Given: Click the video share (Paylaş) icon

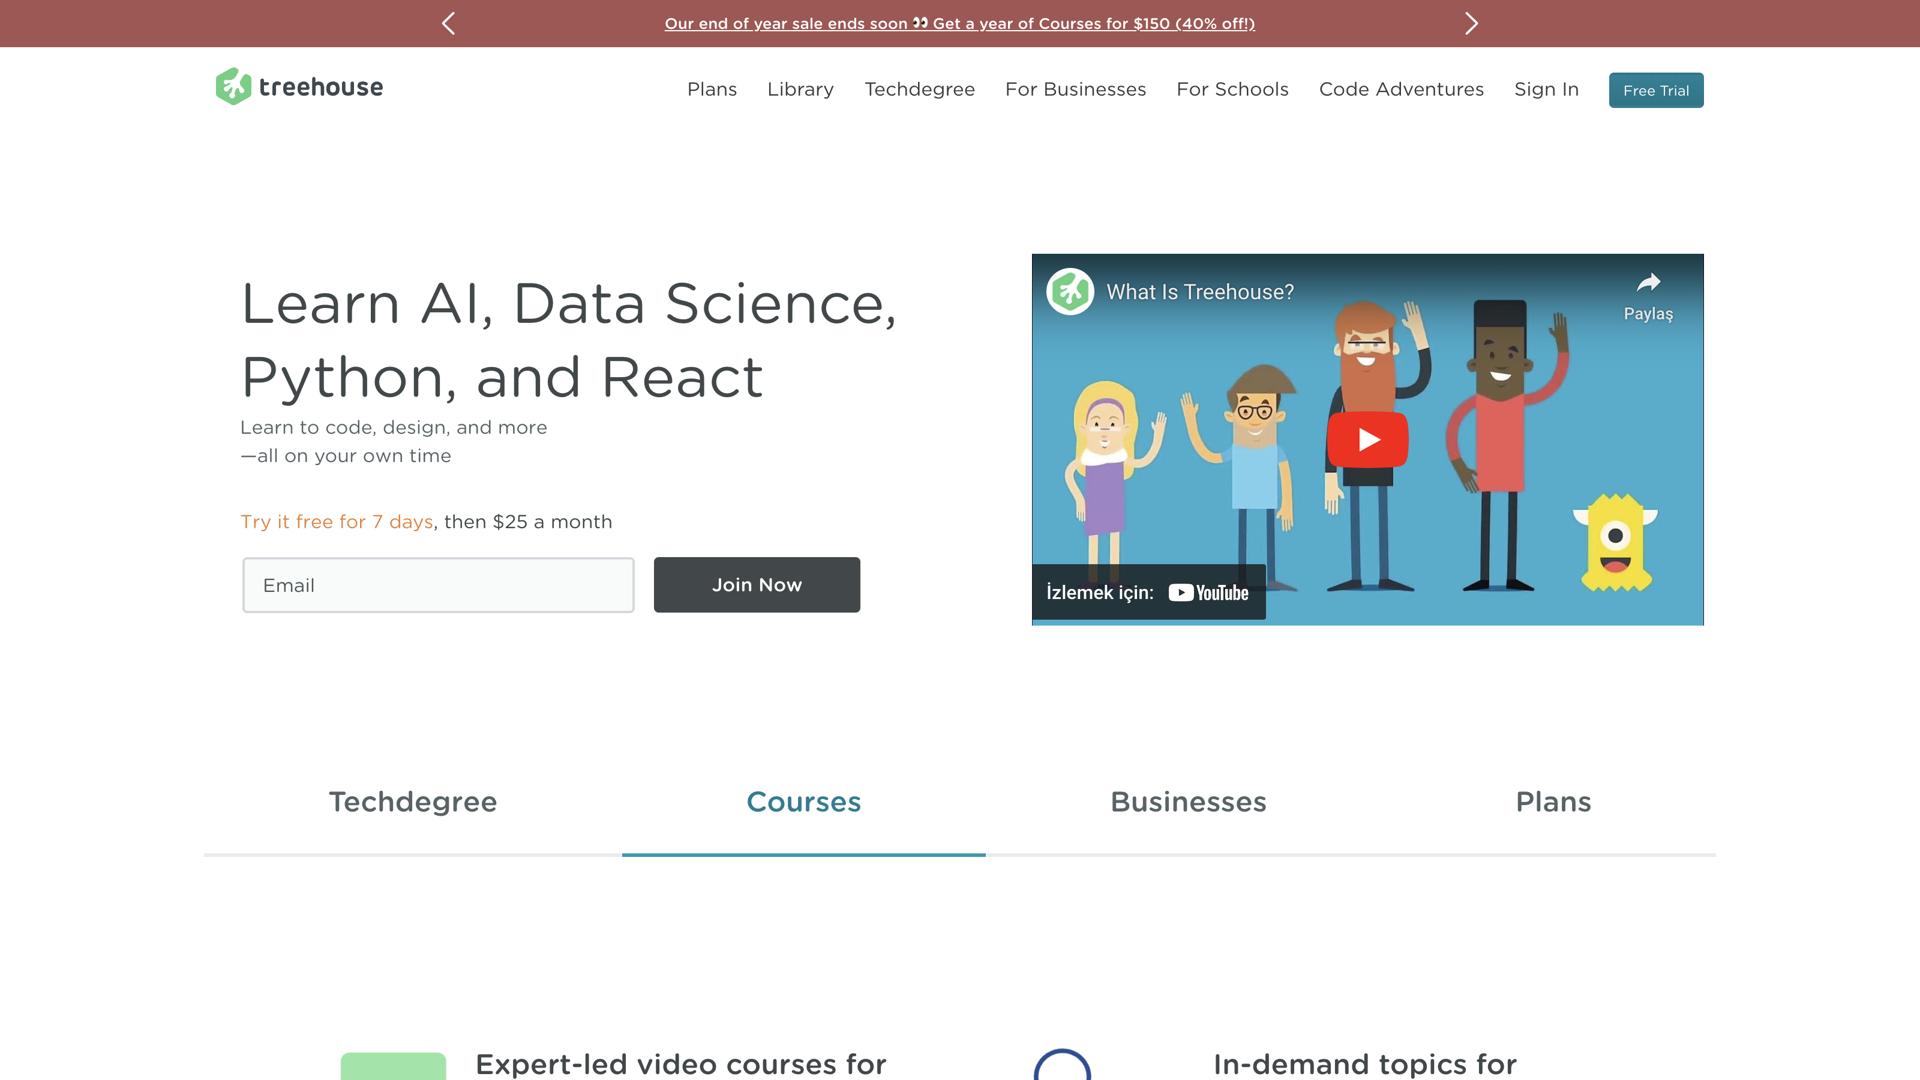Looking at the screenshot, I should pos(1648,283).
